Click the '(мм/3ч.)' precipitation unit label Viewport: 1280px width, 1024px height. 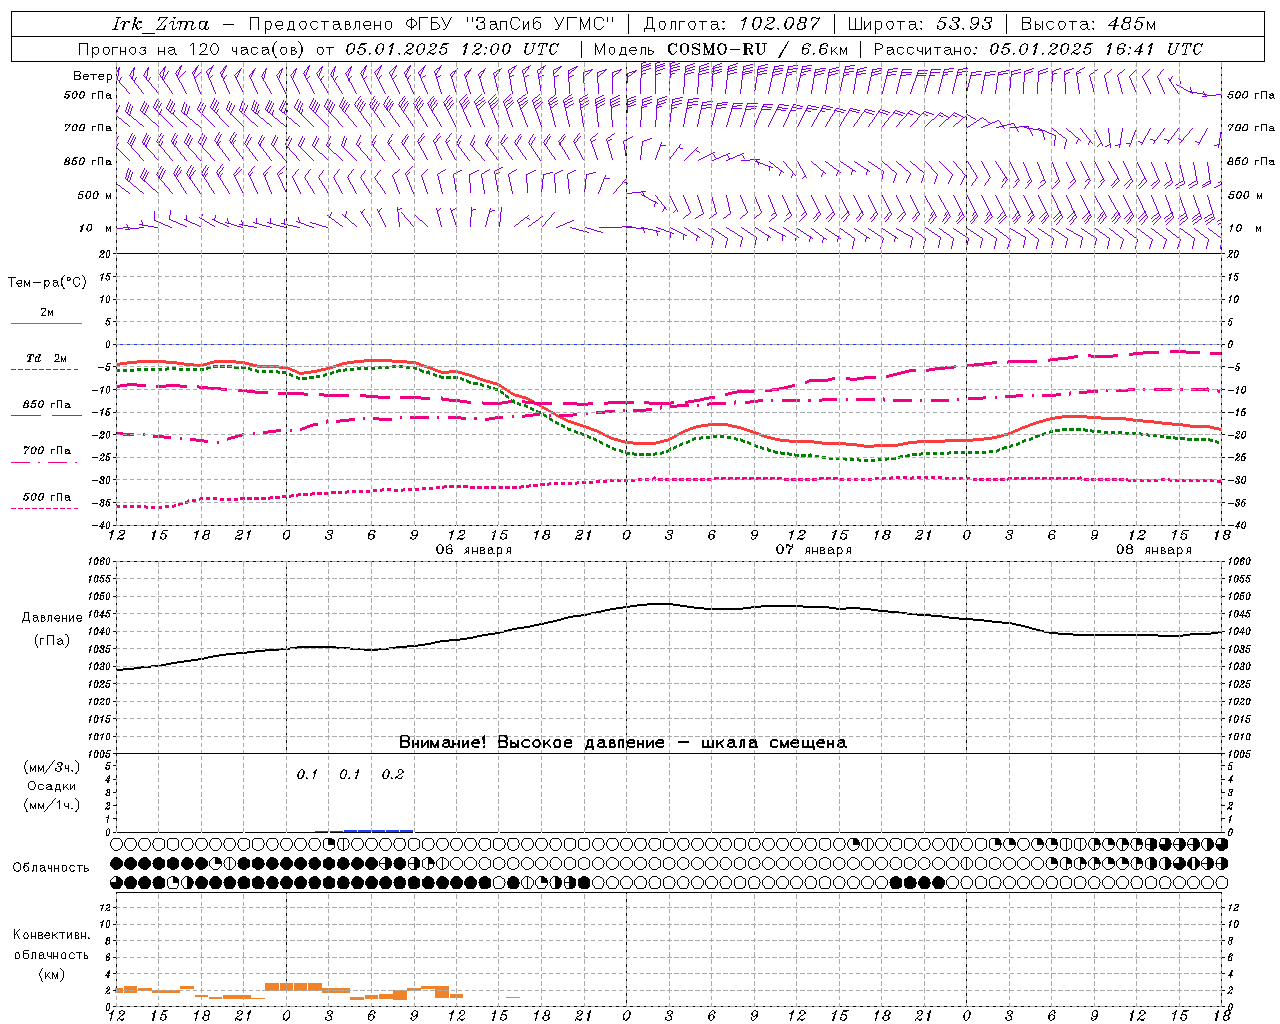tap(52, 768)
